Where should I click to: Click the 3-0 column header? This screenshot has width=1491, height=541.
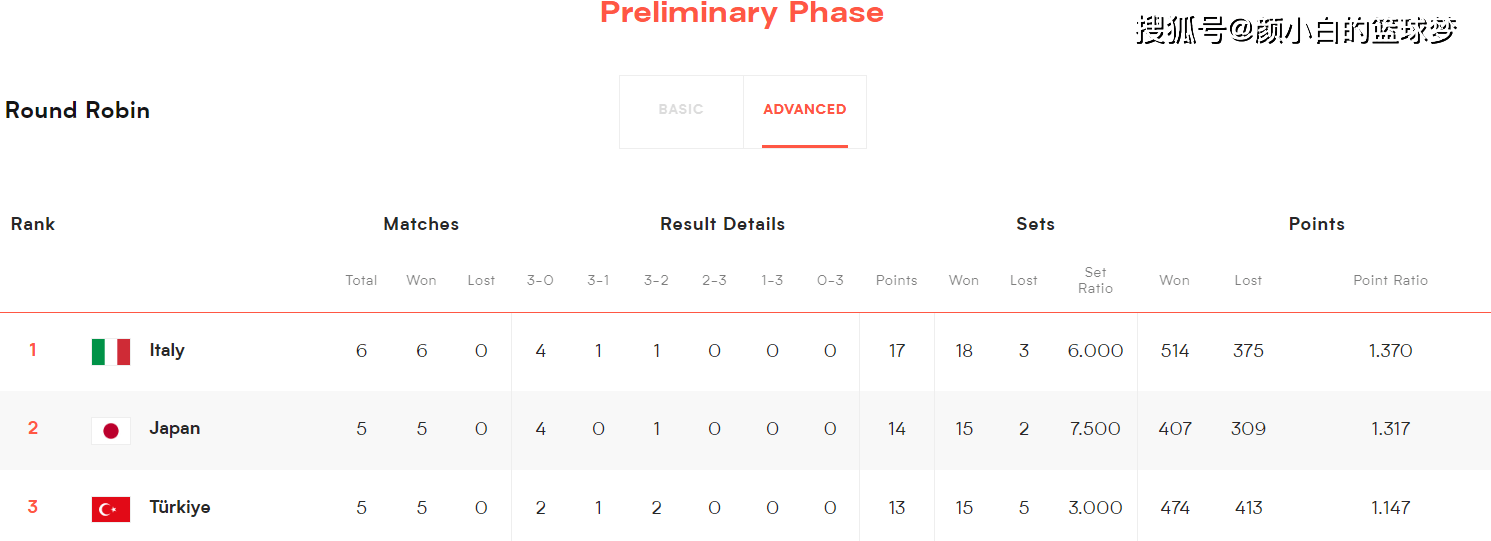[x=540, y=280]
